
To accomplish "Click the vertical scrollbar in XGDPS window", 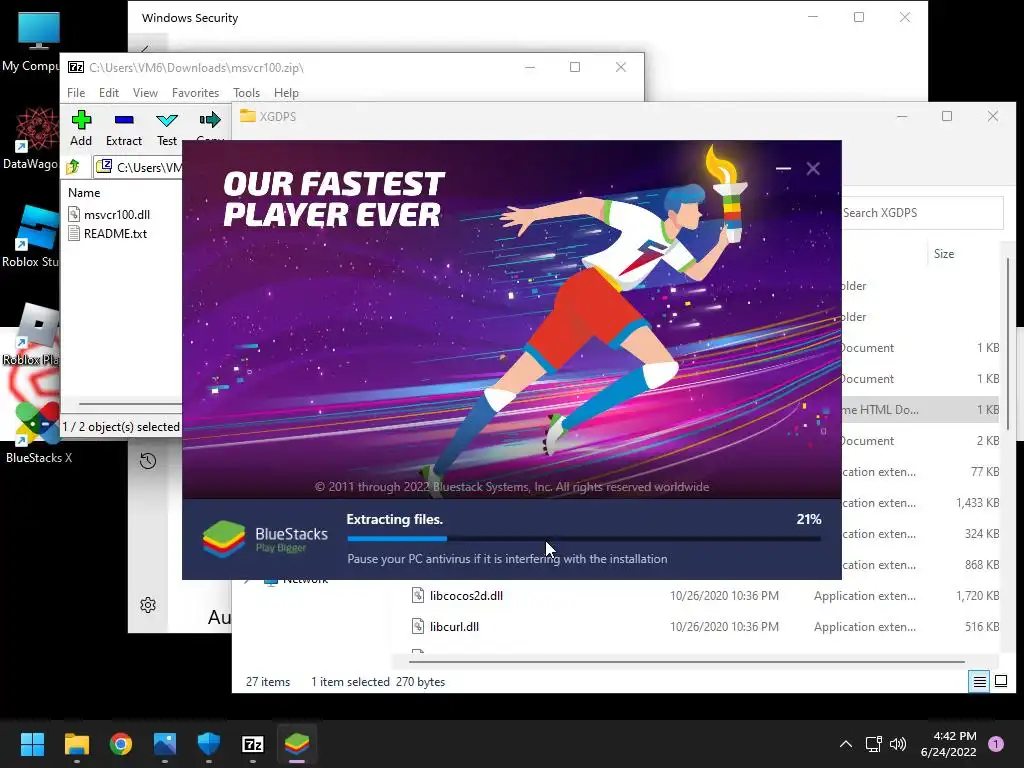I will click(x=1008, y=343).
